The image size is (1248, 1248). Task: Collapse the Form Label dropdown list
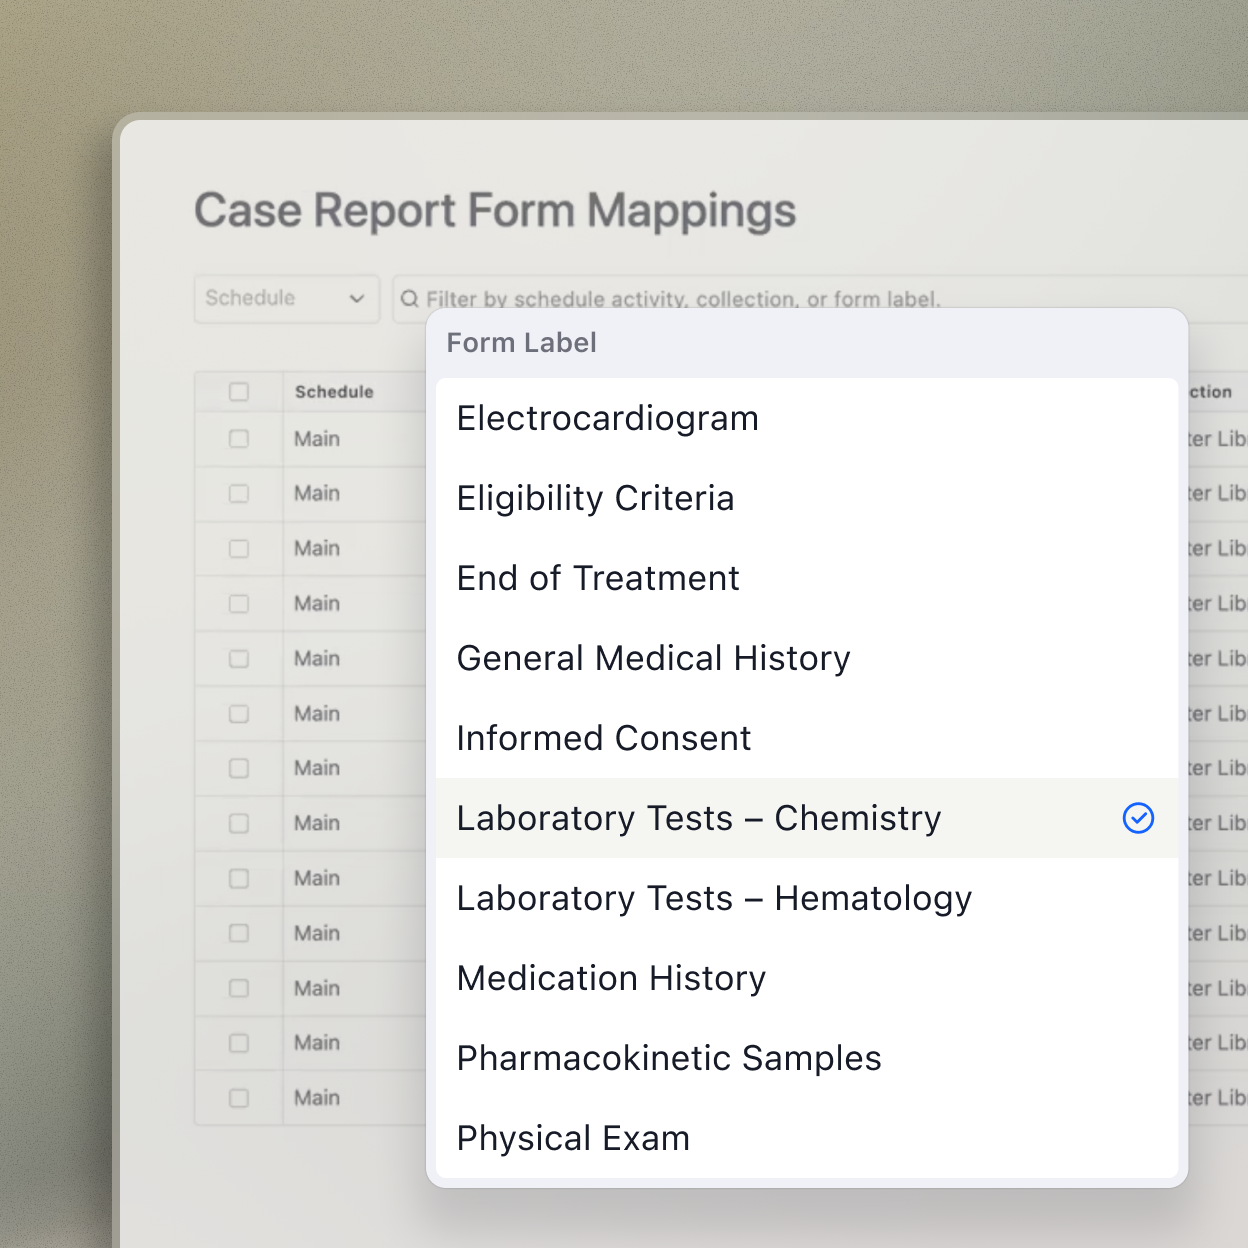click(x=521, y=342)
